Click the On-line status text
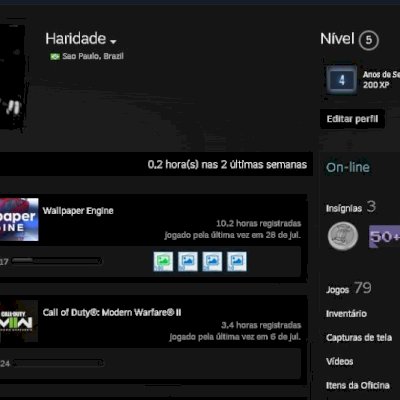This screenshot has width=400, height=400. 348,167
